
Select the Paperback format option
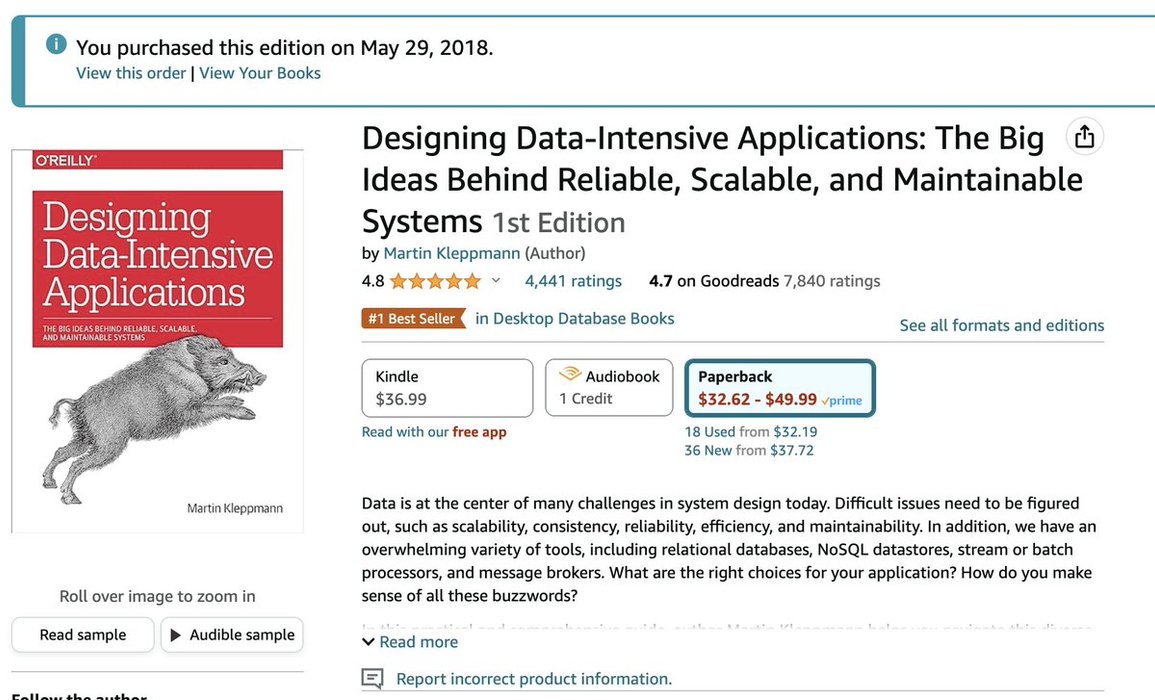[780, 388]
